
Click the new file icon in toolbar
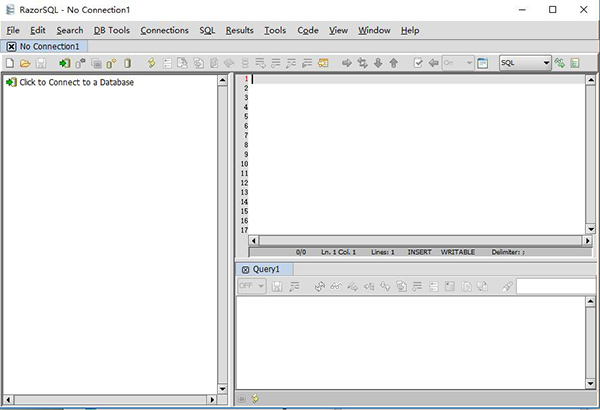[10, 63]
